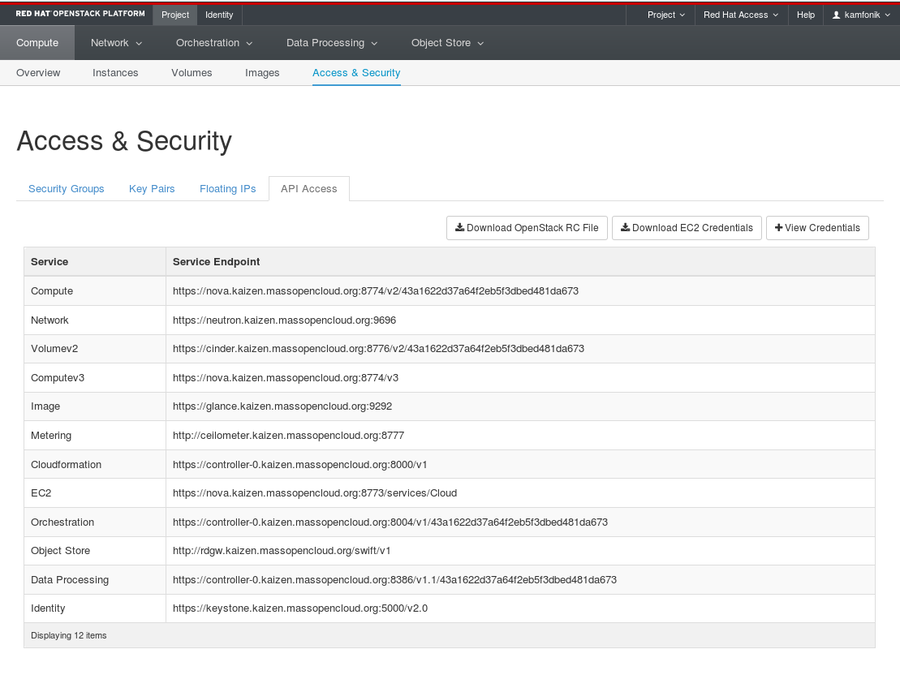Screen dimensions: 900x675
Task: Click the Red Hat OpenStack Platform logo
Action: (x=80, y=13)
